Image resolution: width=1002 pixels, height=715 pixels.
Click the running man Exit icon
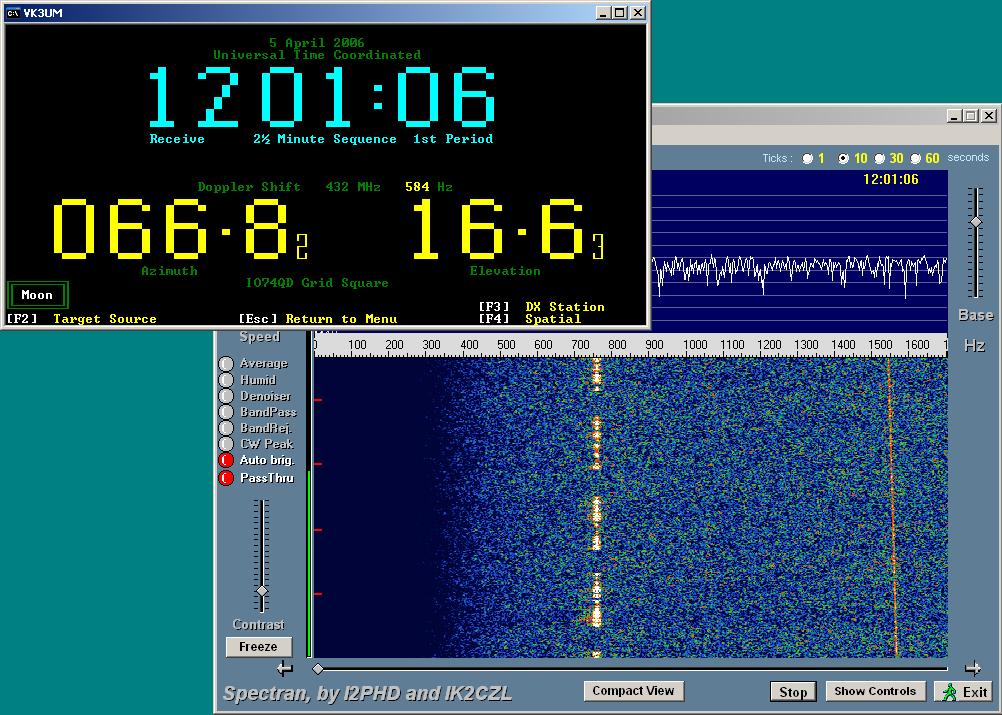point(950,692)
